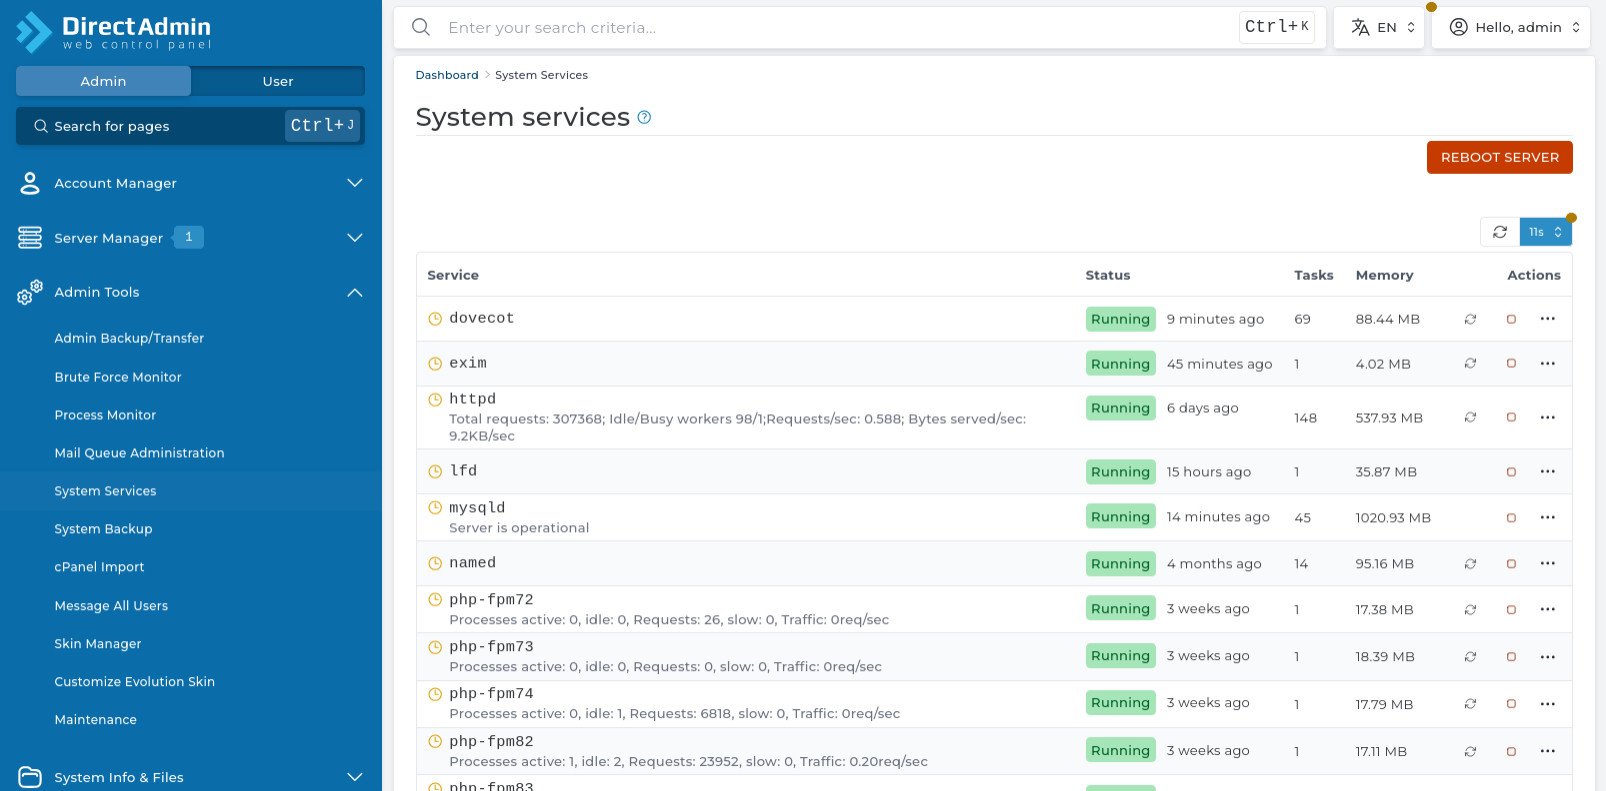Reload the named service
The image size is (1606, 791).
[1470, 564]
